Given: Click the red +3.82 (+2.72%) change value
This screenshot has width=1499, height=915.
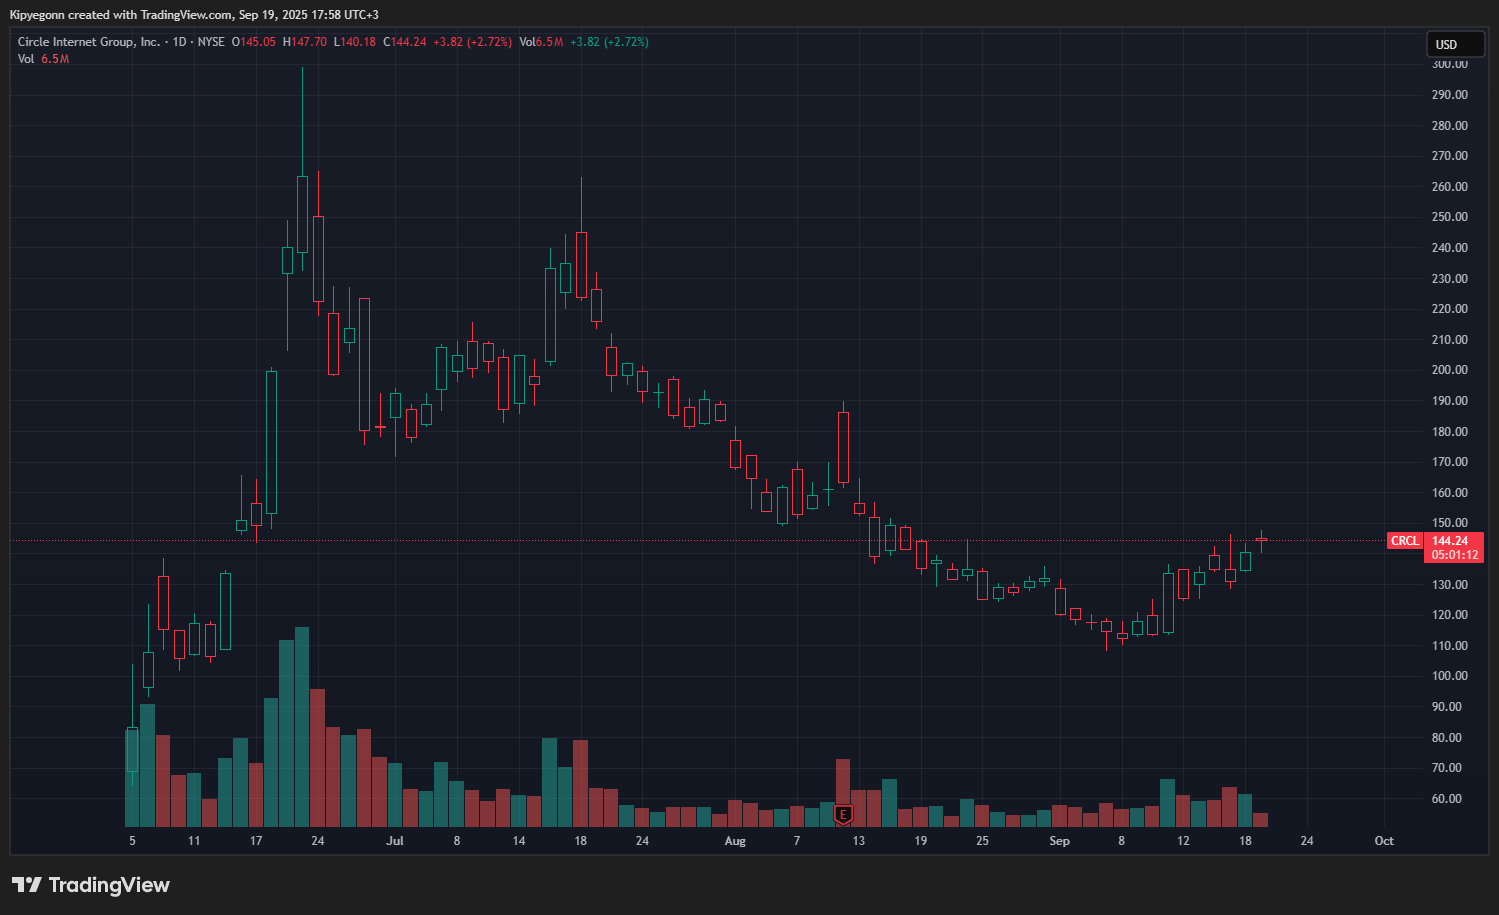Looking at the screenshot, I should [x=472, y=42].
